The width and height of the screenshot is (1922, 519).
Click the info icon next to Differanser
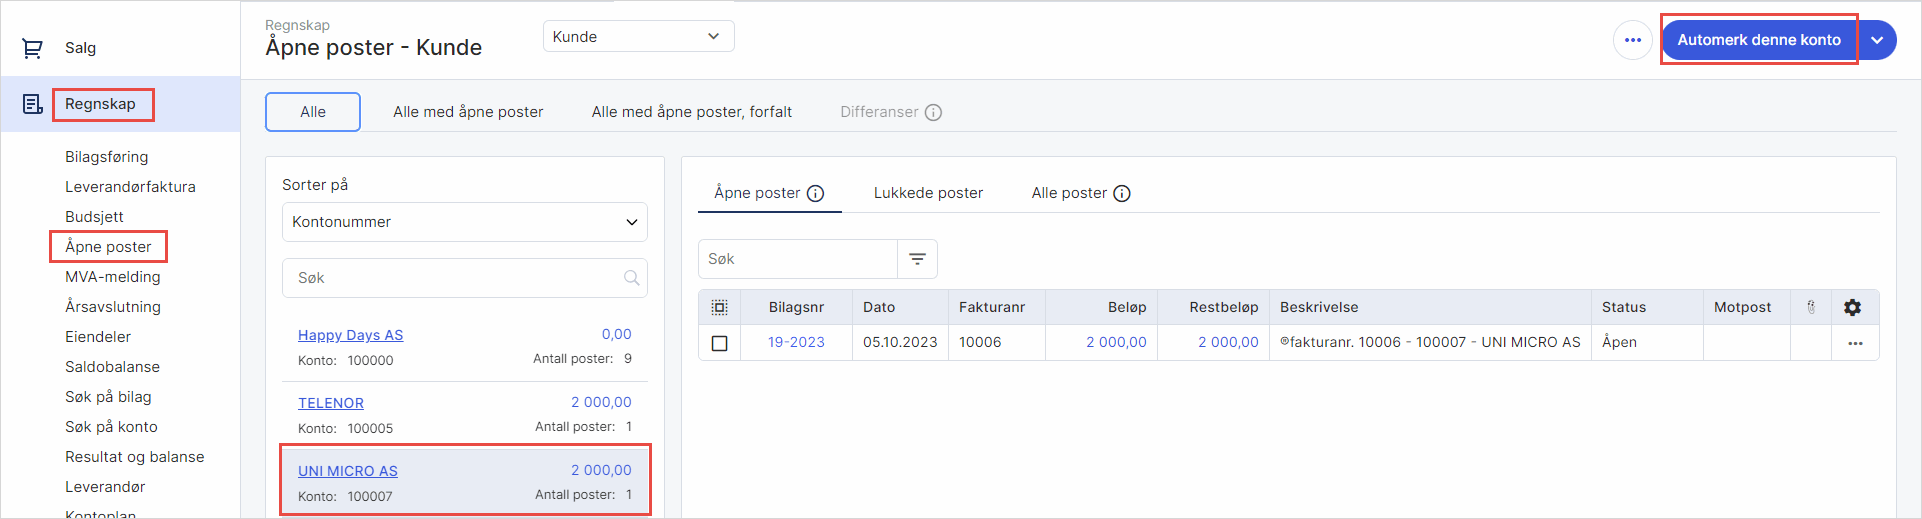click(x=933, y=112)
